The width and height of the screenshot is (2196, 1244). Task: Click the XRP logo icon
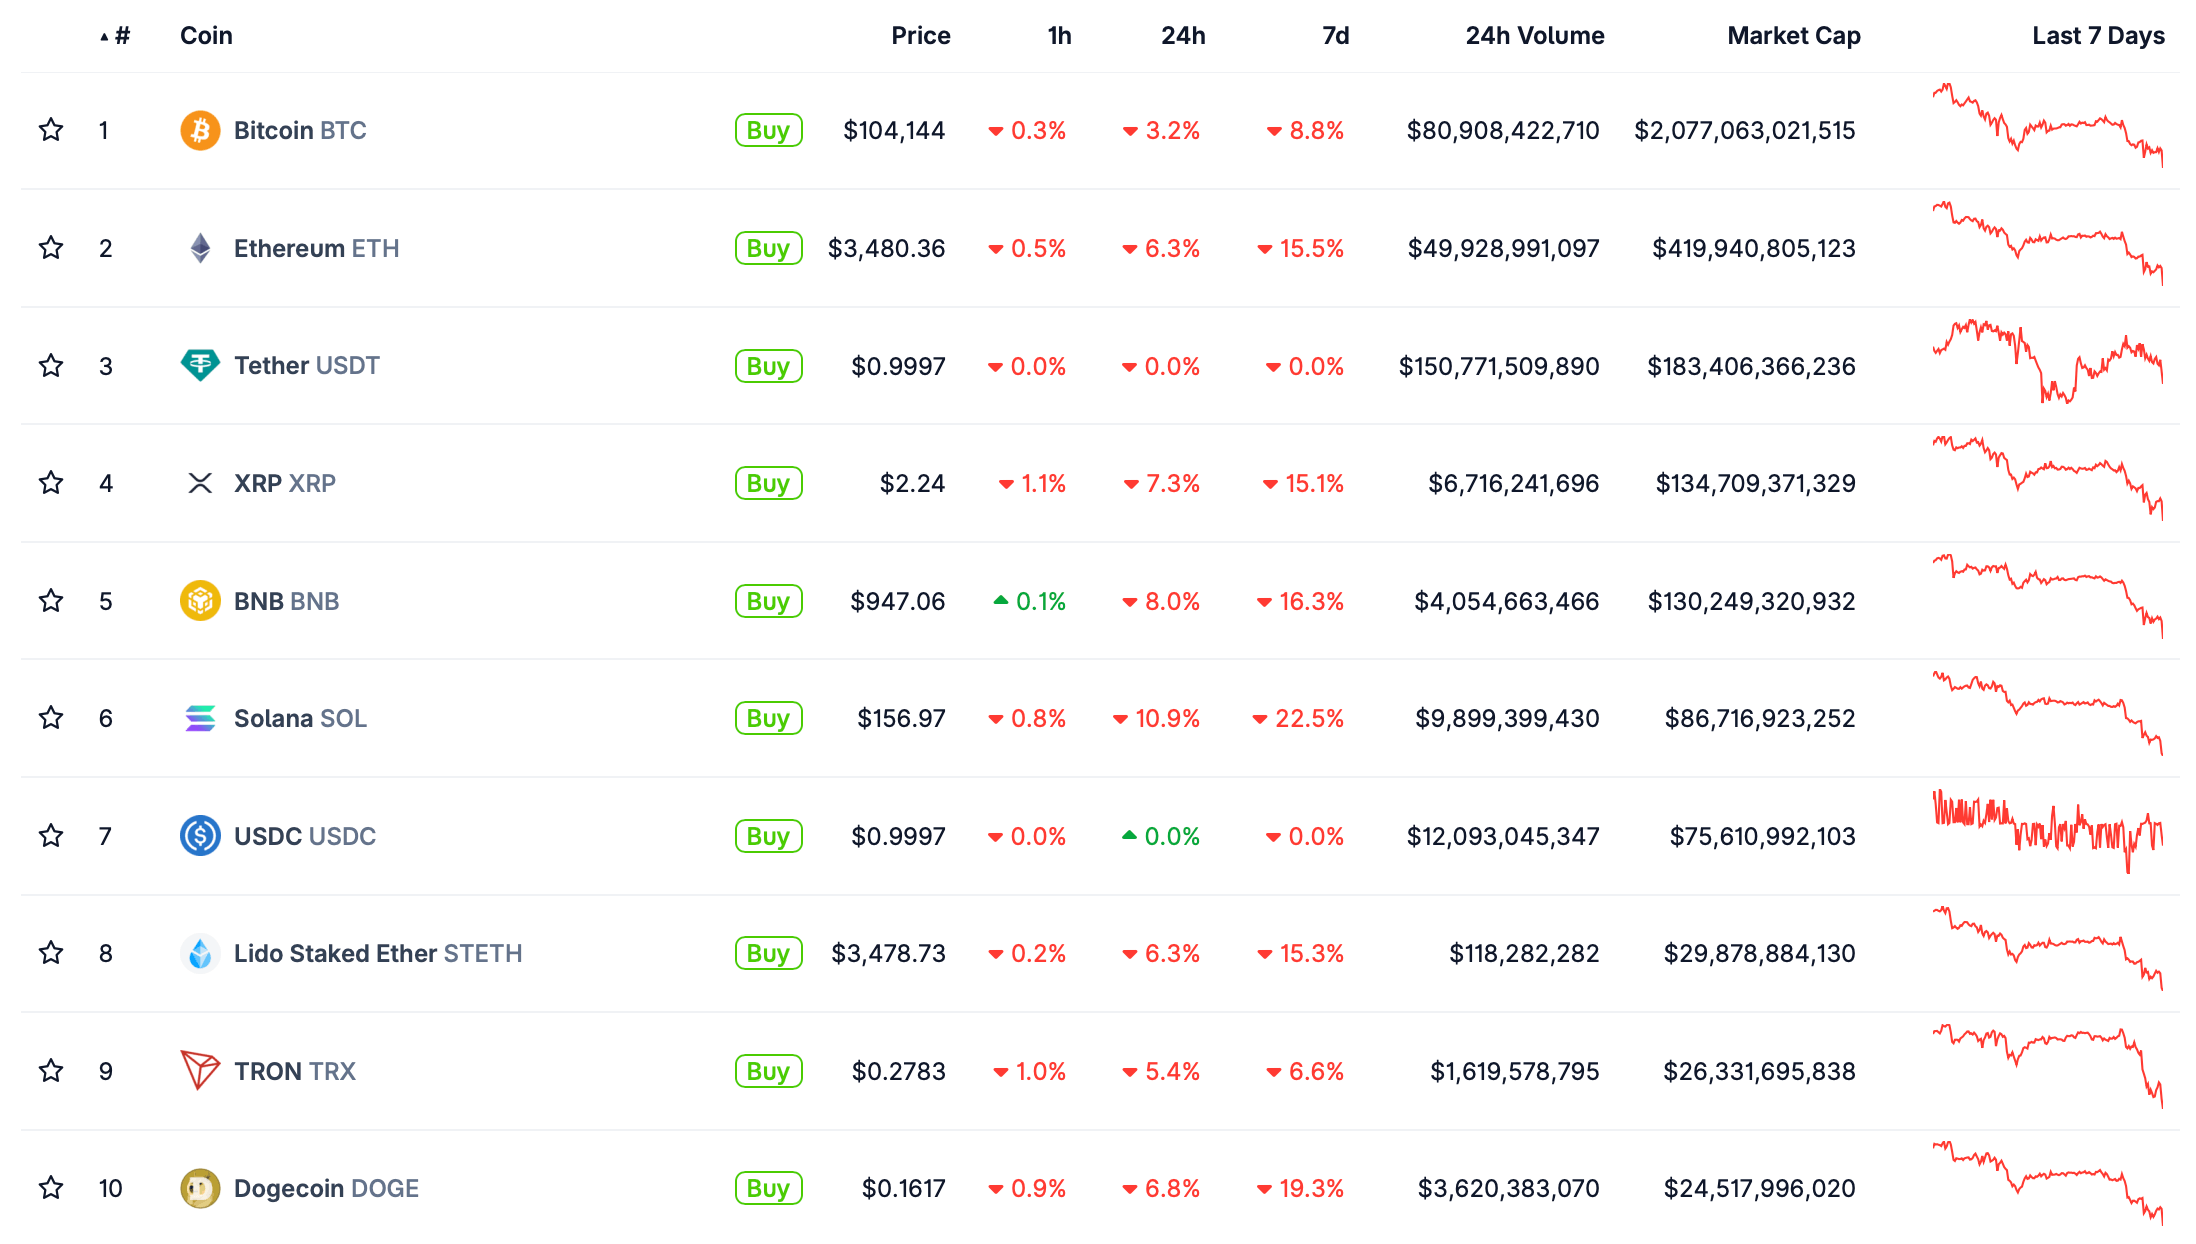coord(200,483)
